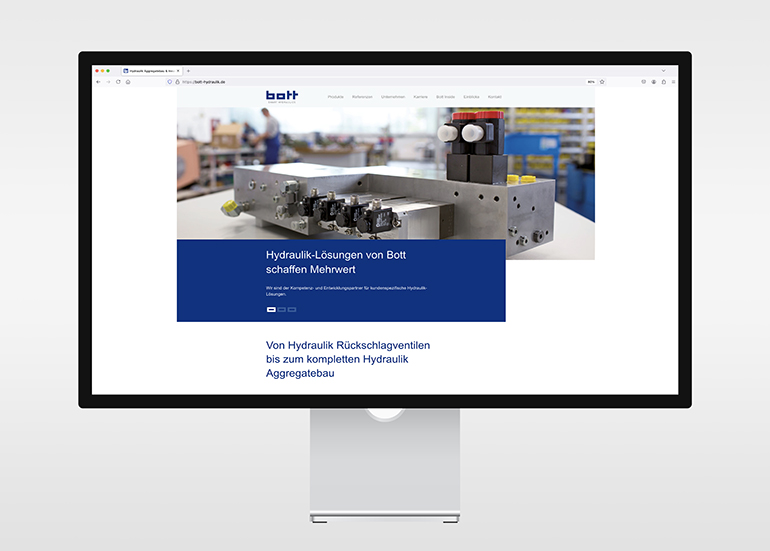
Task: Click 'Hydraulik-Lösungen von Bott schaffen Mehrwert' headline
Action: tap(336, 262)
